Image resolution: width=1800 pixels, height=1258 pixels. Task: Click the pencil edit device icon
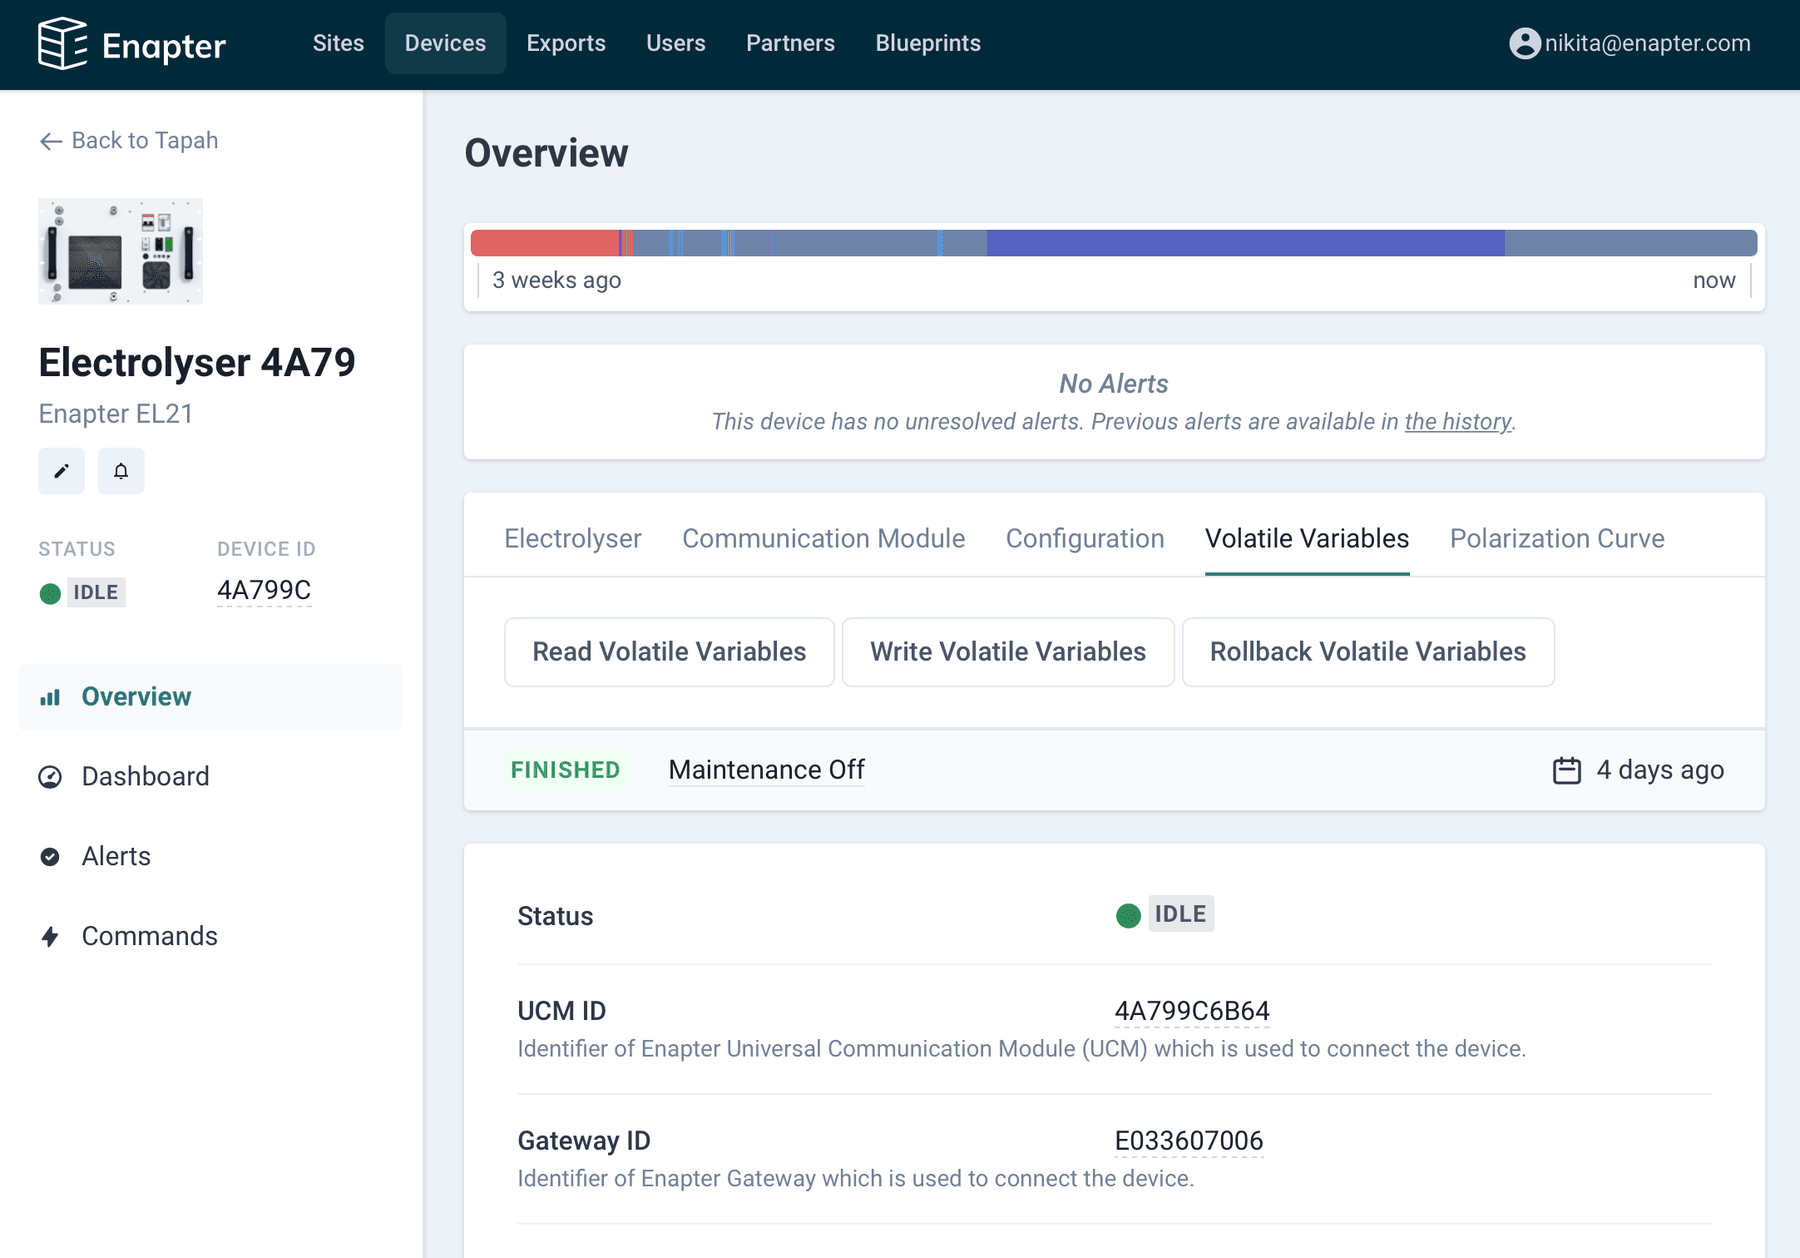point(61,471)
